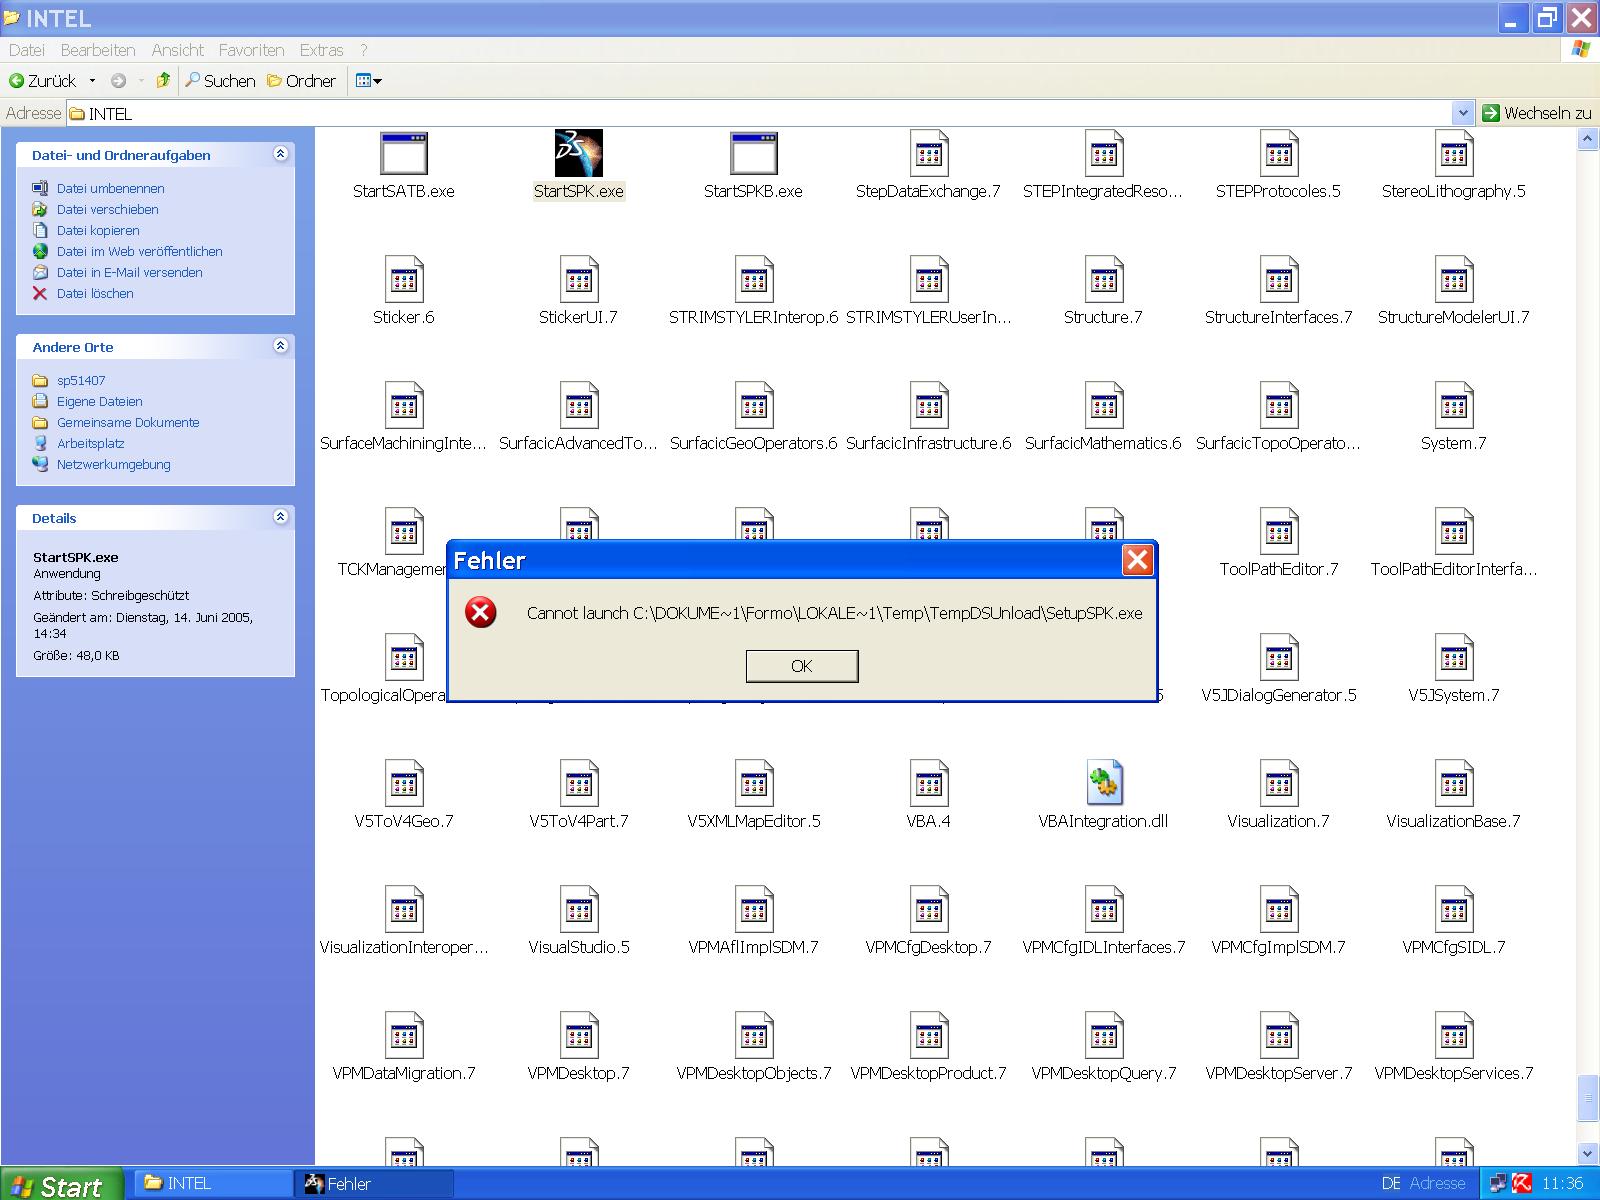Select the StereoLithography.5 file icon
1600x1200 pixels.
(x=1454, y=154)
